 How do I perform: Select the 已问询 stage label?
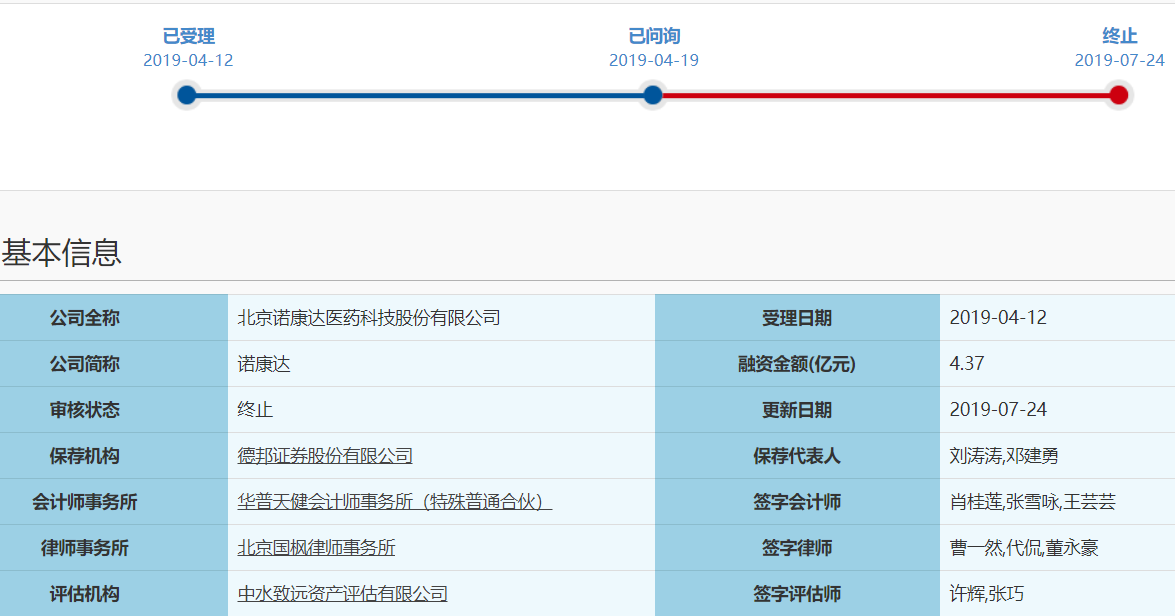coord(653,35)
